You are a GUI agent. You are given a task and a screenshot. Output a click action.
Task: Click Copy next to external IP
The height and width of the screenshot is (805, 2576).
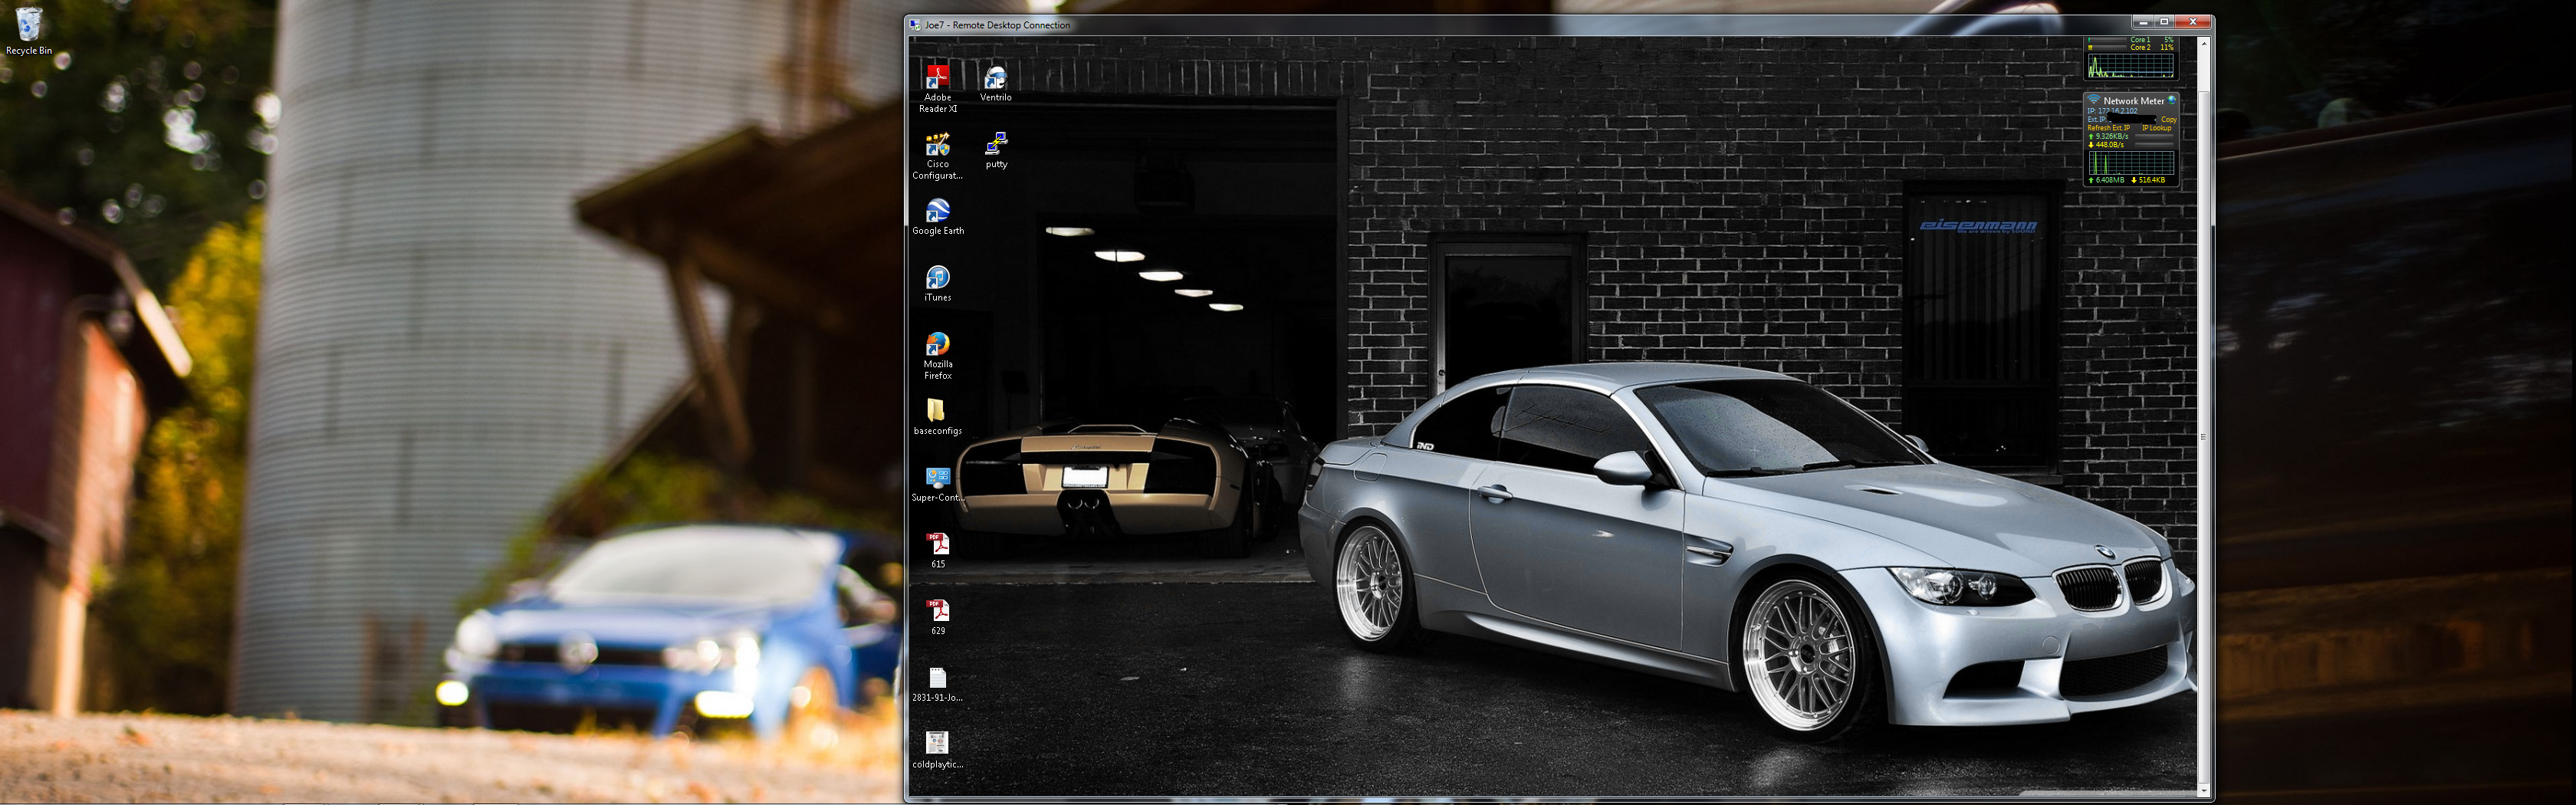[x=2169, y=120]
